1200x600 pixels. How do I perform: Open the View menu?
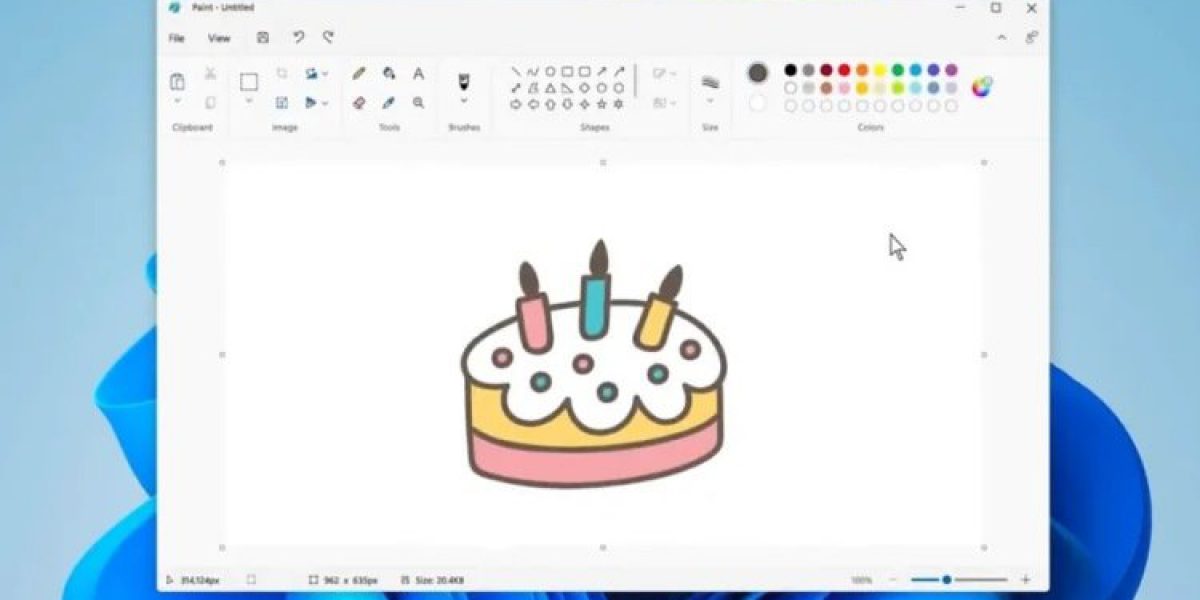pos(219,38)
